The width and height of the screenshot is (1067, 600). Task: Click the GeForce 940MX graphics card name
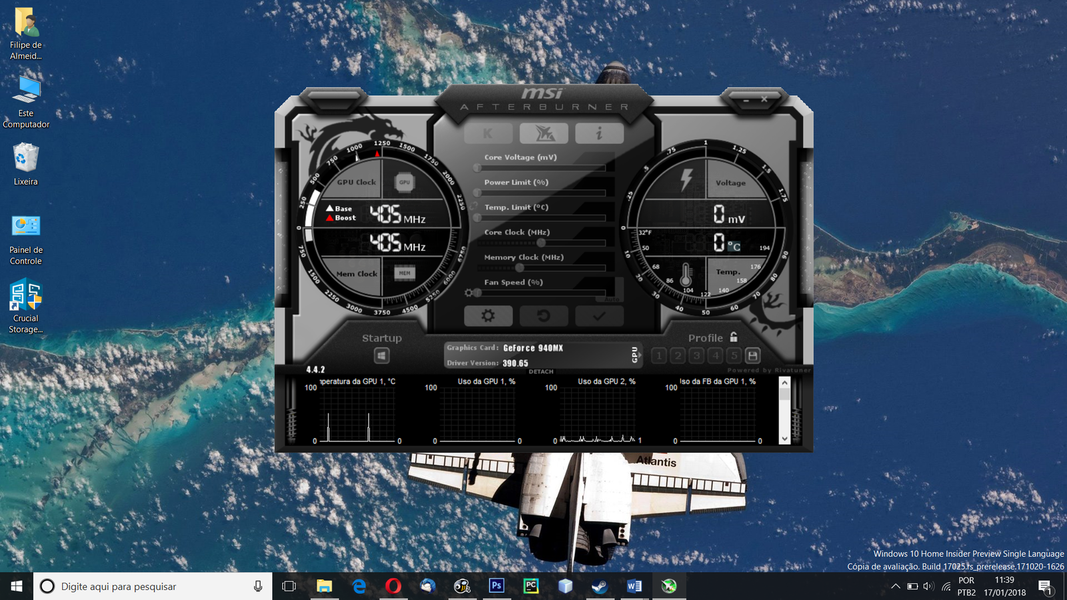[533, 348]
